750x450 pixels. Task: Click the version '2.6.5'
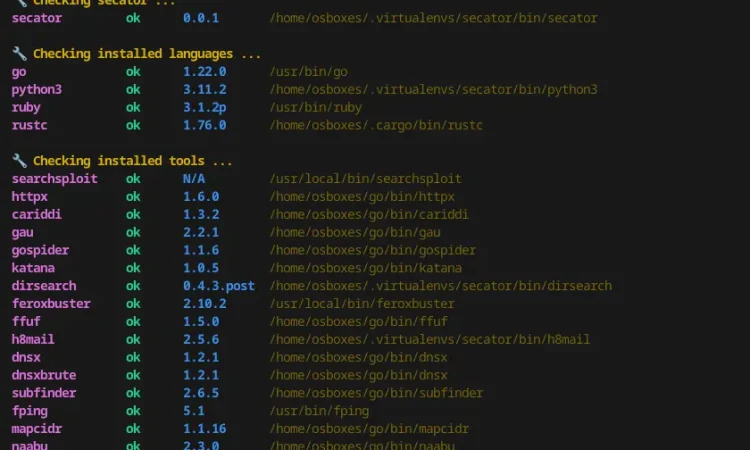pos(201,393)
